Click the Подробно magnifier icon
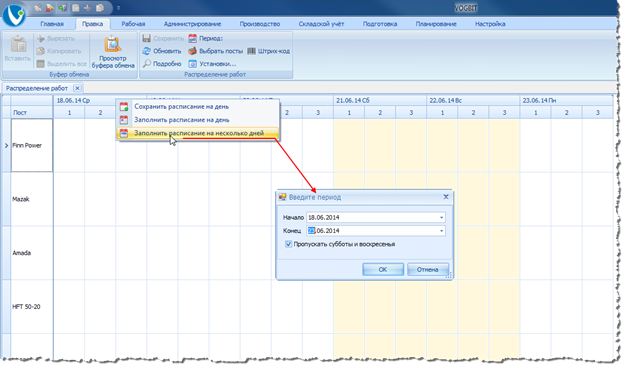This screenshot has height=366, width=624. click(x=147, y=64)
